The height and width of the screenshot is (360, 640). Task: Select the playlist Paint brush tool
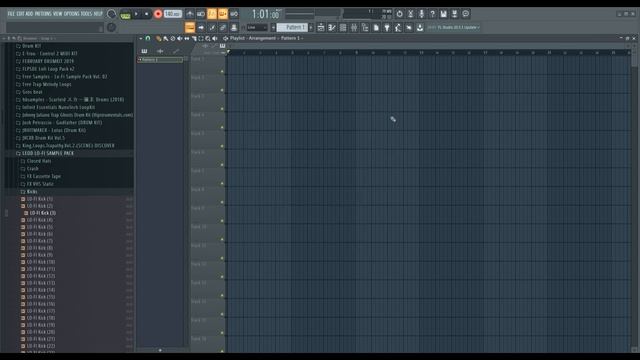166,38
